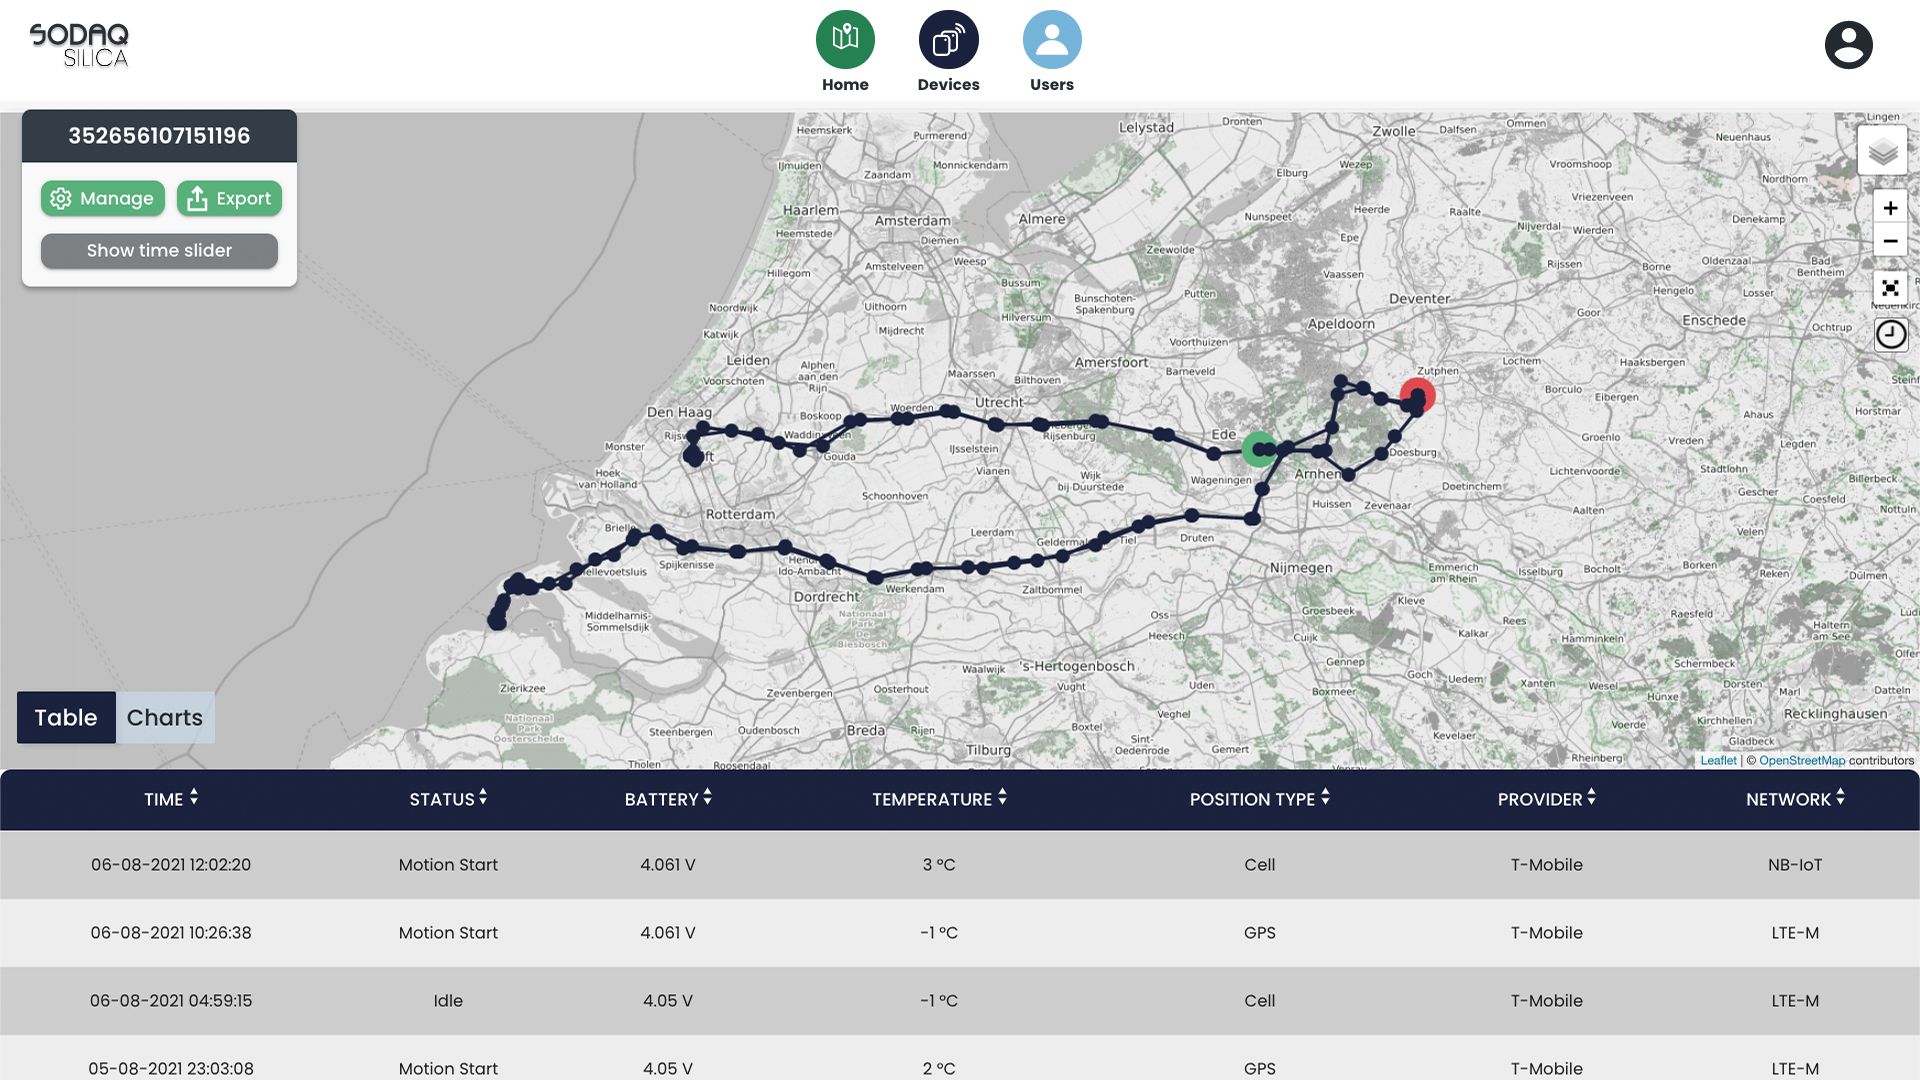The width and height of the screenshot is (1920, 1080).
Task: Sort table by TIME column
Action: tap(171, 799)
